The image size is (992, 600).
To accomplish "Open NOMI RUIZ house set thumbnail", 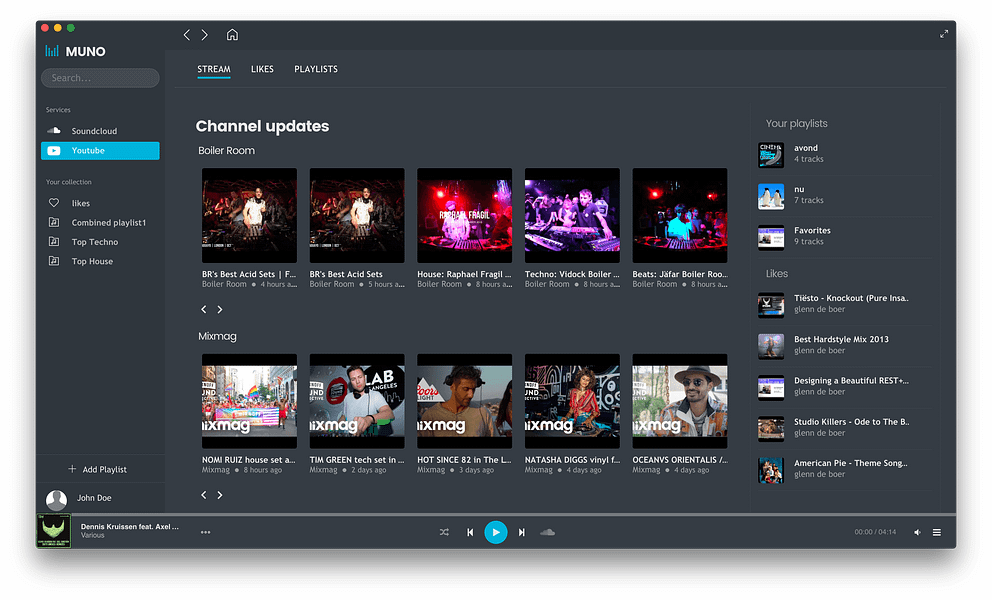I will [x=249, y=401].
